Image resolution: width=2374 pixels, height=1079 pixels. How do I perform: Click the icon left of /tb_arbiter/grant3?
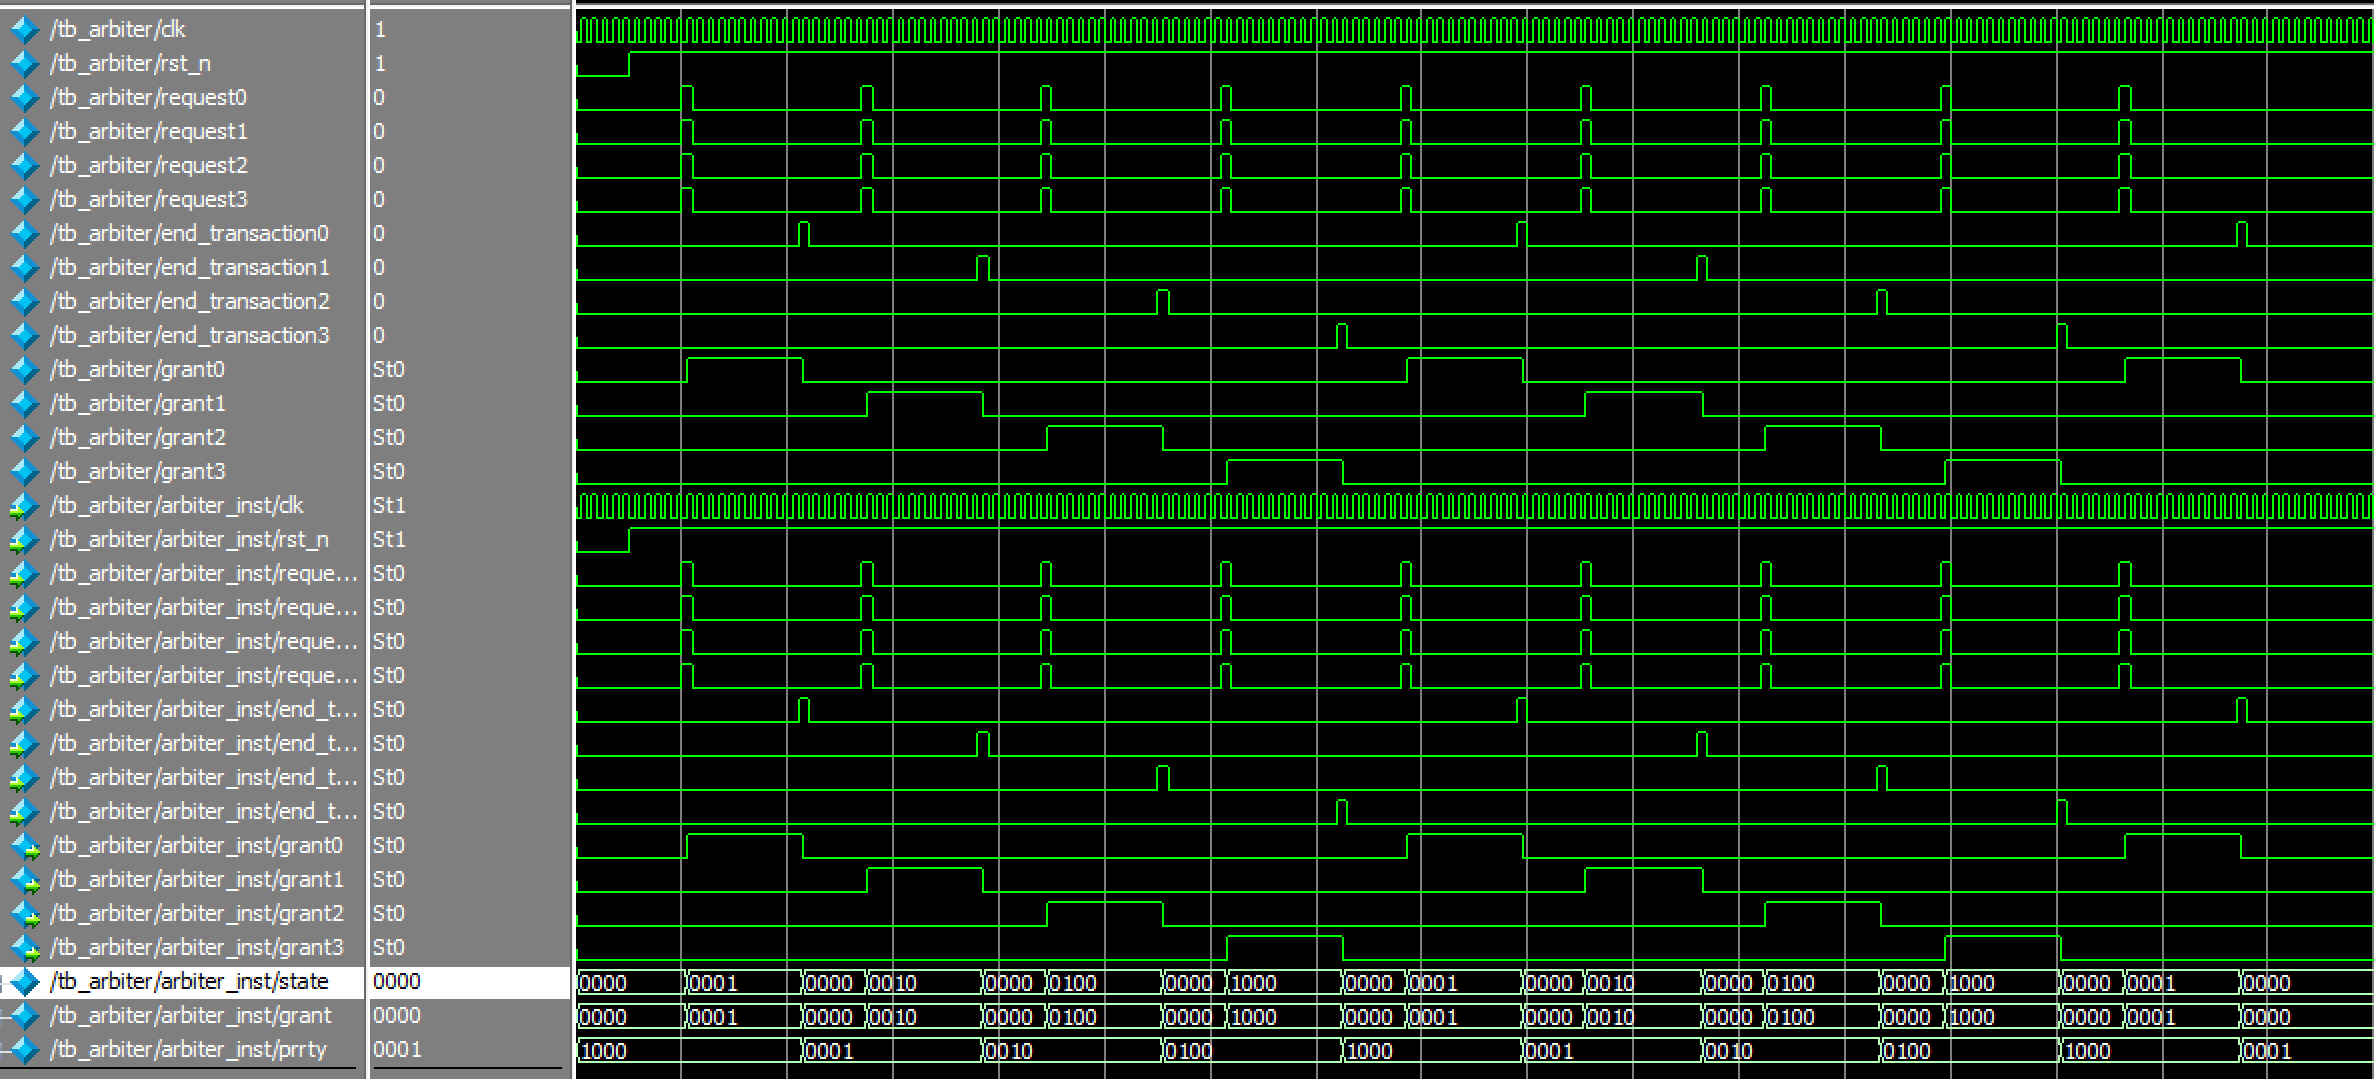pyautogui.click(x=24, y=472)
